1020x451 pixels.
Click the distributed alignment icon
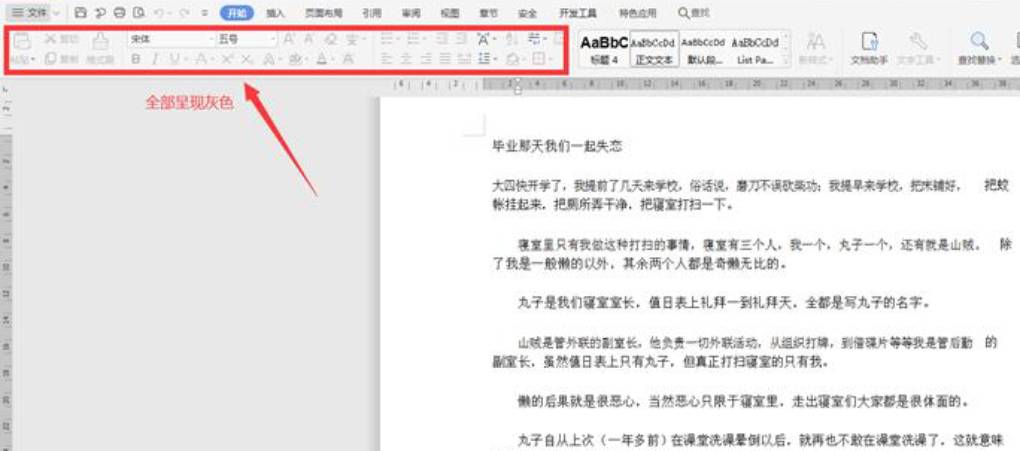tap(464, 59)
